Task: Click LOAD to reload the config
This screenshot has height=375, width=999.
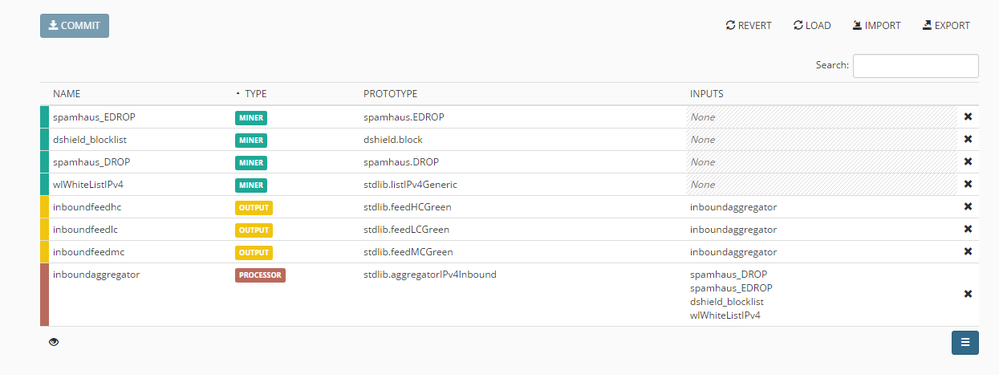Action: click(812, 26)
